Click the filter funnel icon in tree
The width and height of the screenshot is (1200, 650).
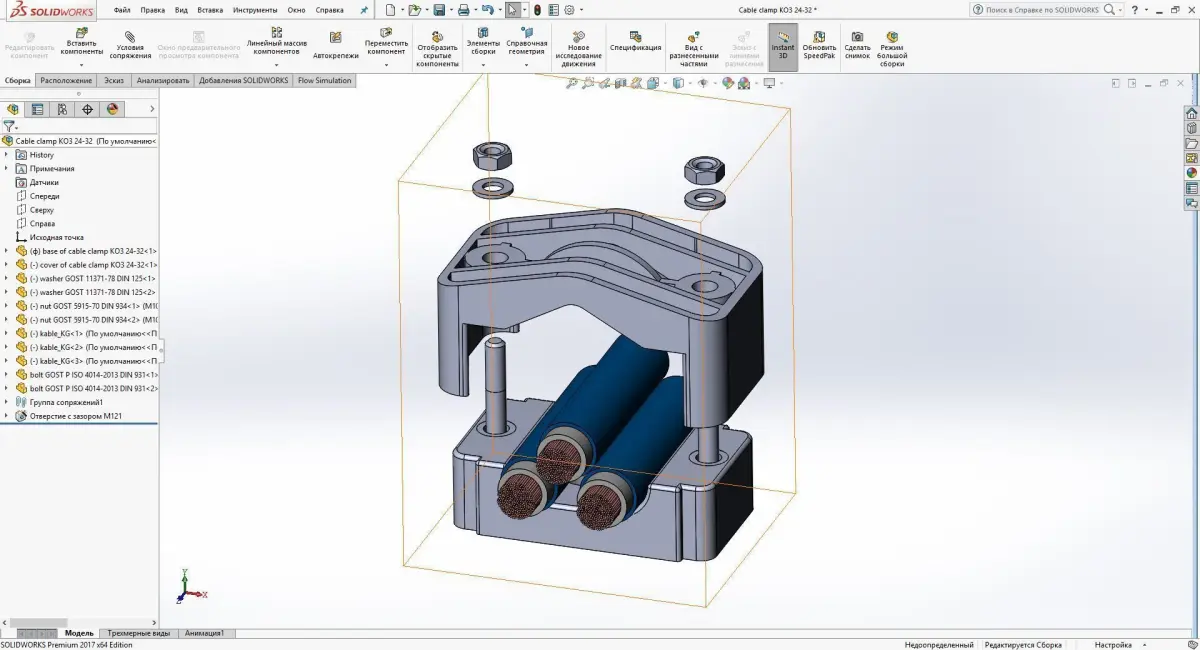coord(8,127)
